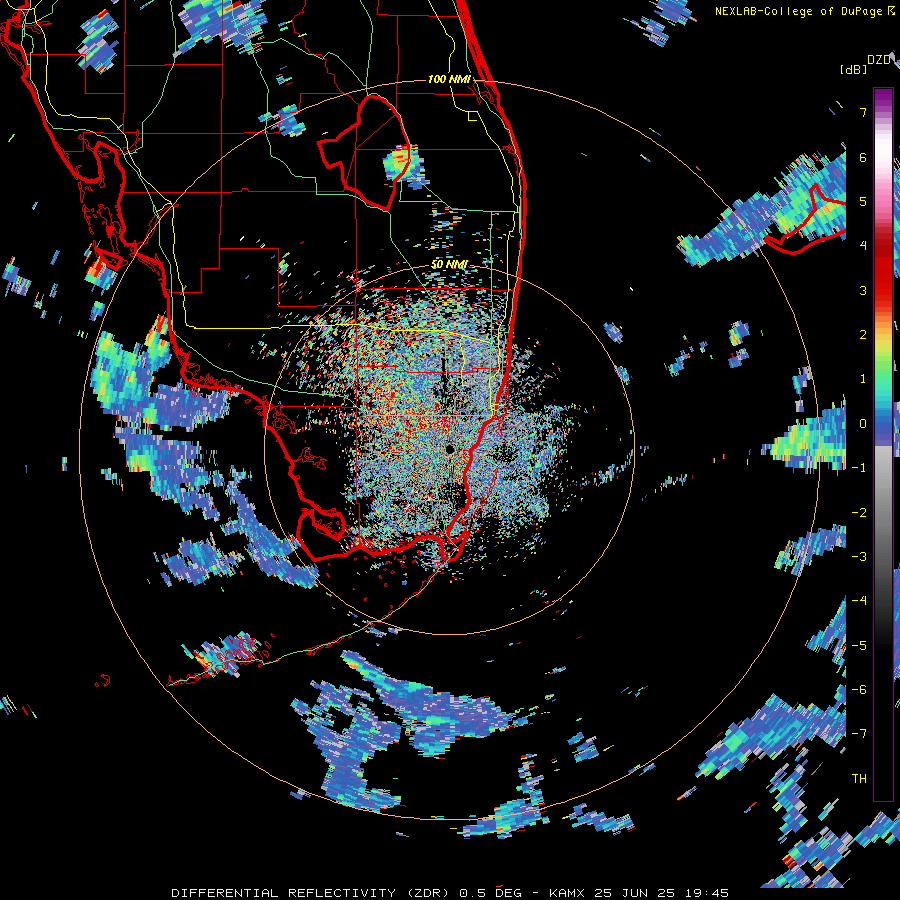
Task: Click the [dB] units label
Action: [854, 69]
